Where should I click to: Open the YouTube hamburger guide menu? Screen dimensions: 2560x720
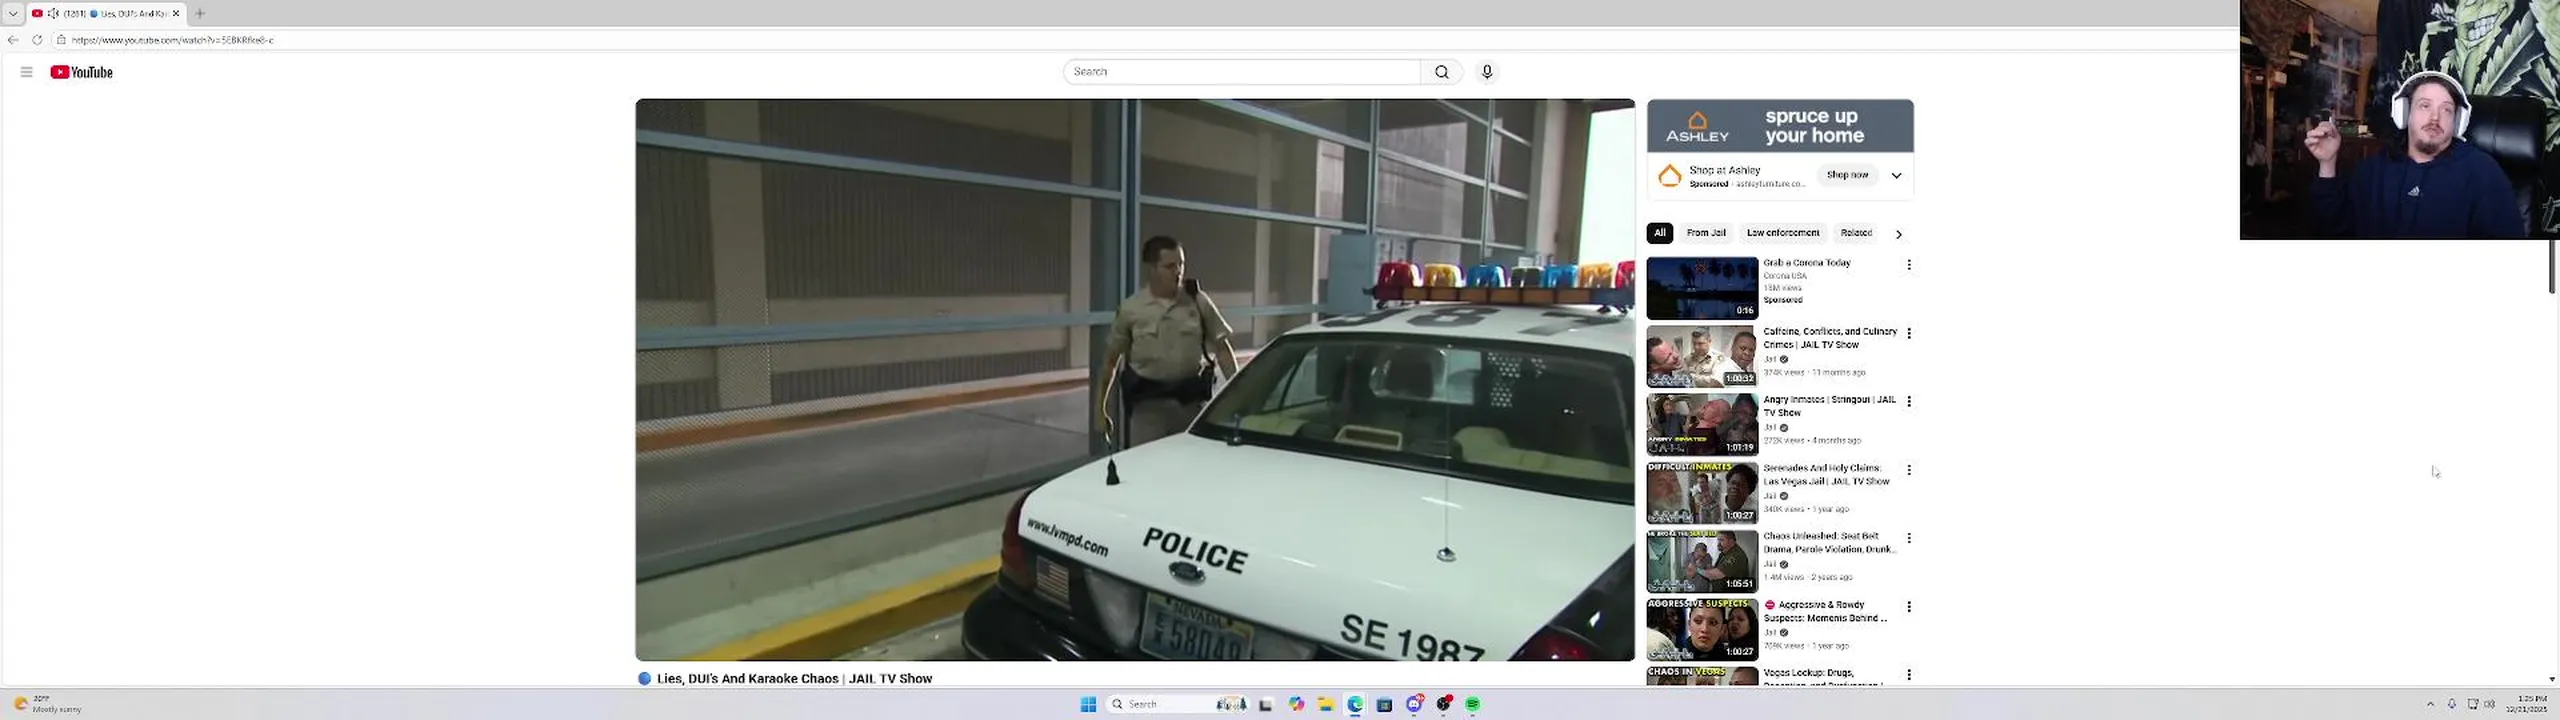(26, 72)
